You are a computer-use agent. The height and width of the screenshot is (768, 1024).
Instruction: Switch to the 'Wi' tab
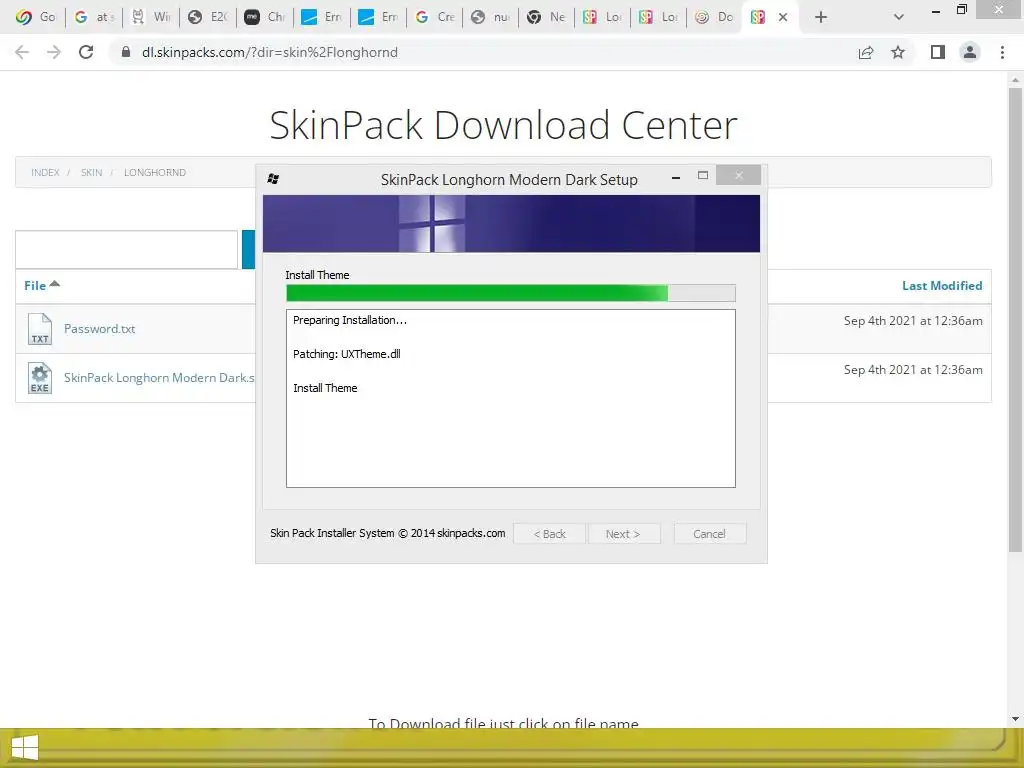tap(152, 17)
